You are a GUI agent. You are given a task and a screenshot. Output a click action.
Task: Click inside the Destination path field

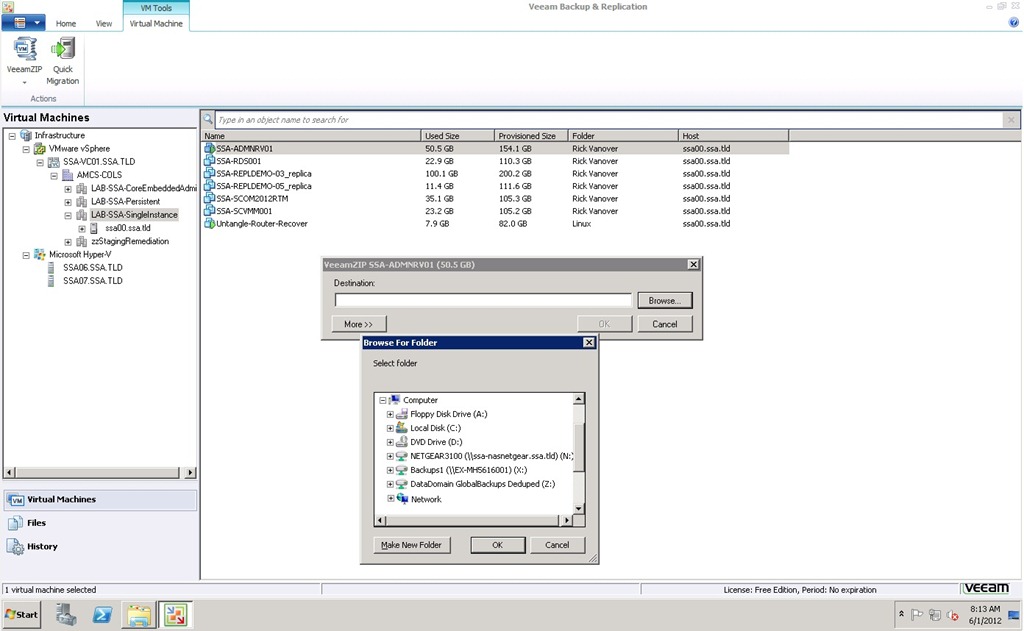(x=483, y=300)
